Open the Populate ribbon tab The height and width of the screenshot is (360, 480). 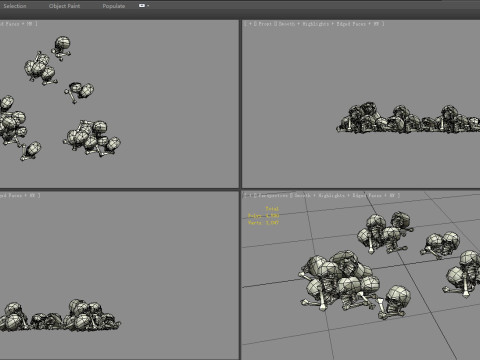point(114,6)
